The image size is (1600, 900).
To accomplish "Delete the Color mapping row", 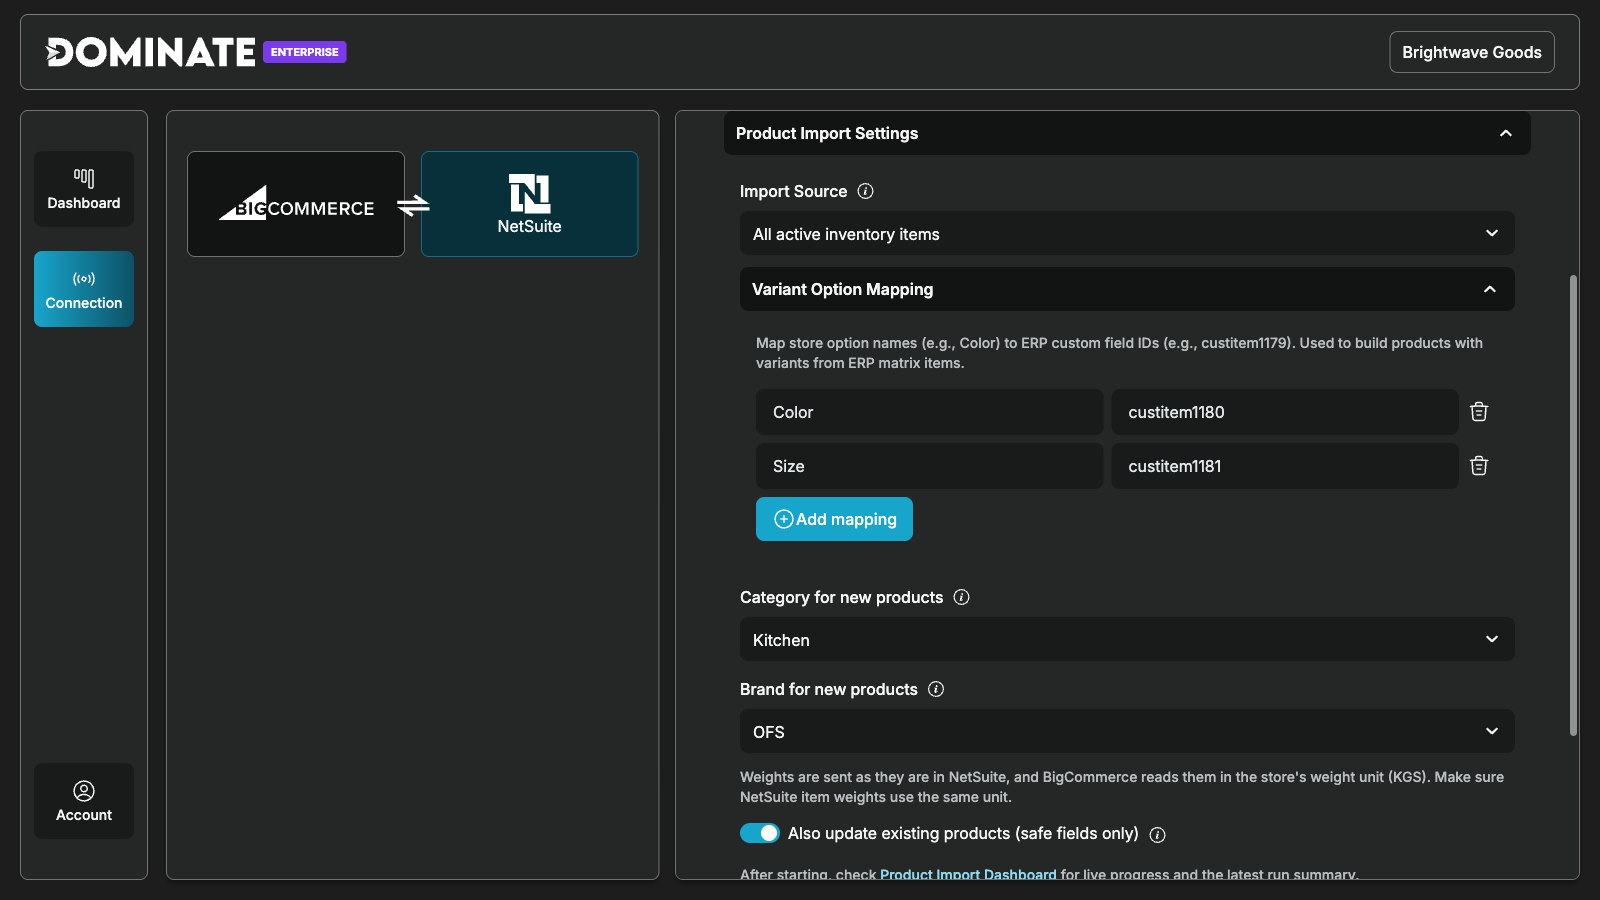I will pyautogui.click(x=1479, y=412).
